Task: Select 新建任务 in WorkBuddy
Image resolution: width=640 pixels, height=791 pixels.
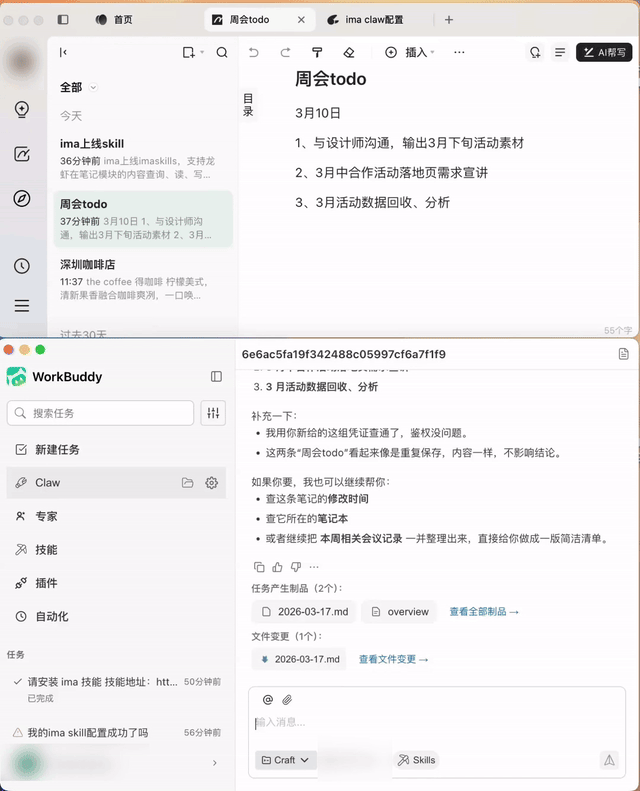Action: (x=116, y=449)
